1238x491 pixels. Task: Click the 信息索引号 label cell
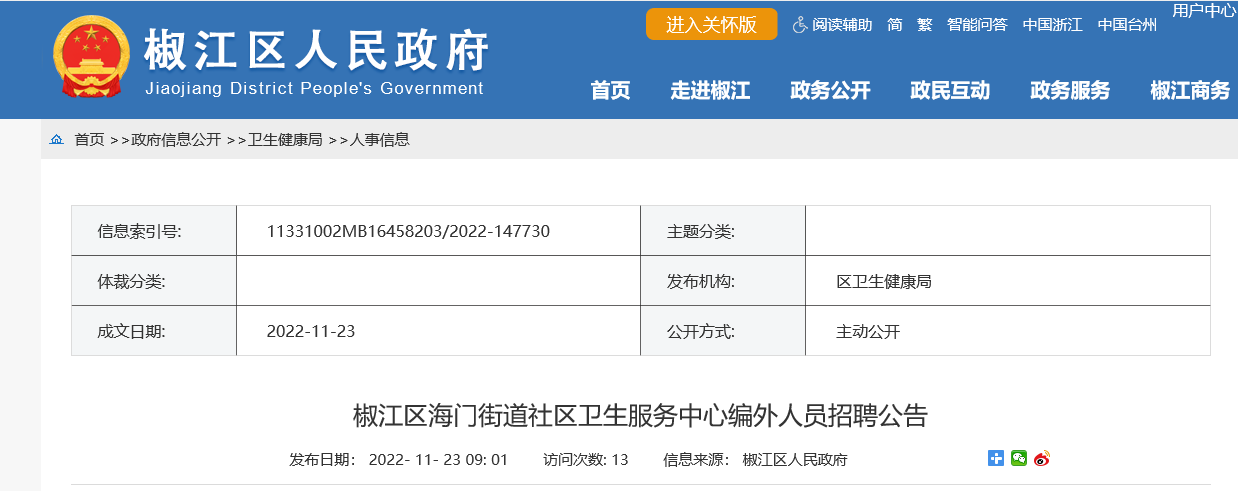coord(154,231)
